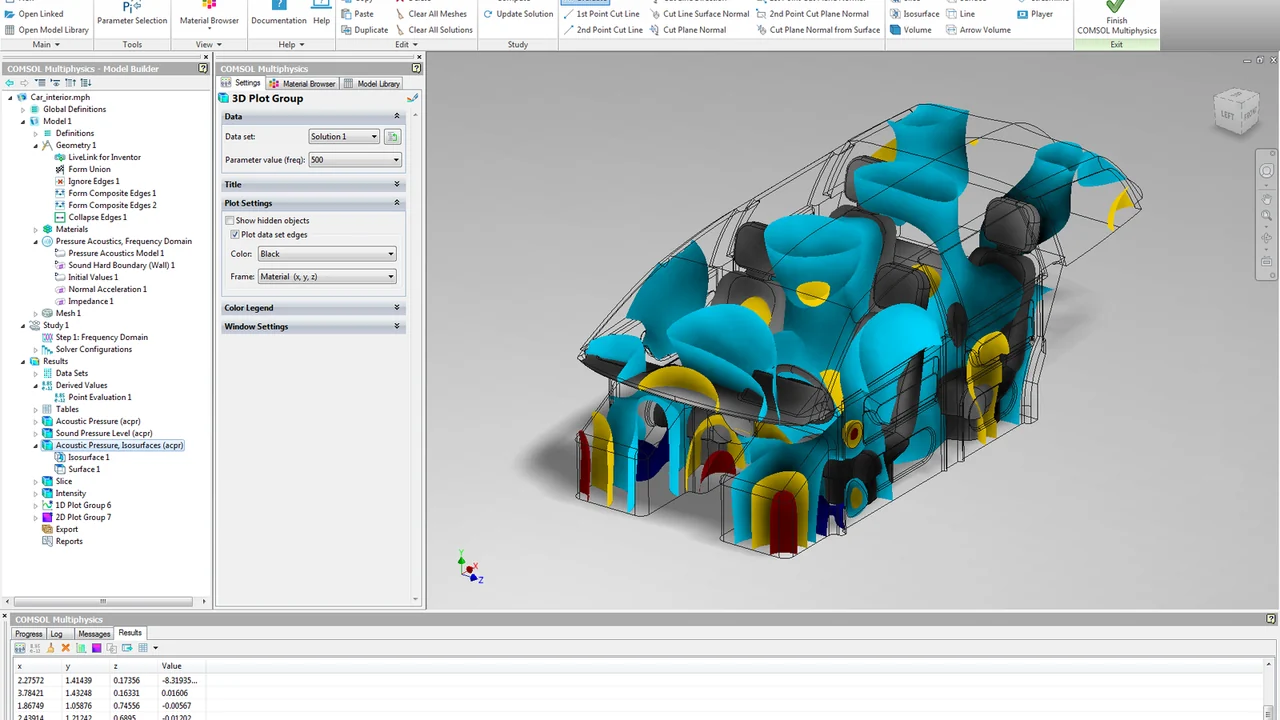Select Normal Acceleration 1 tree node
The image size is (1280, 720).
[107, 290]
